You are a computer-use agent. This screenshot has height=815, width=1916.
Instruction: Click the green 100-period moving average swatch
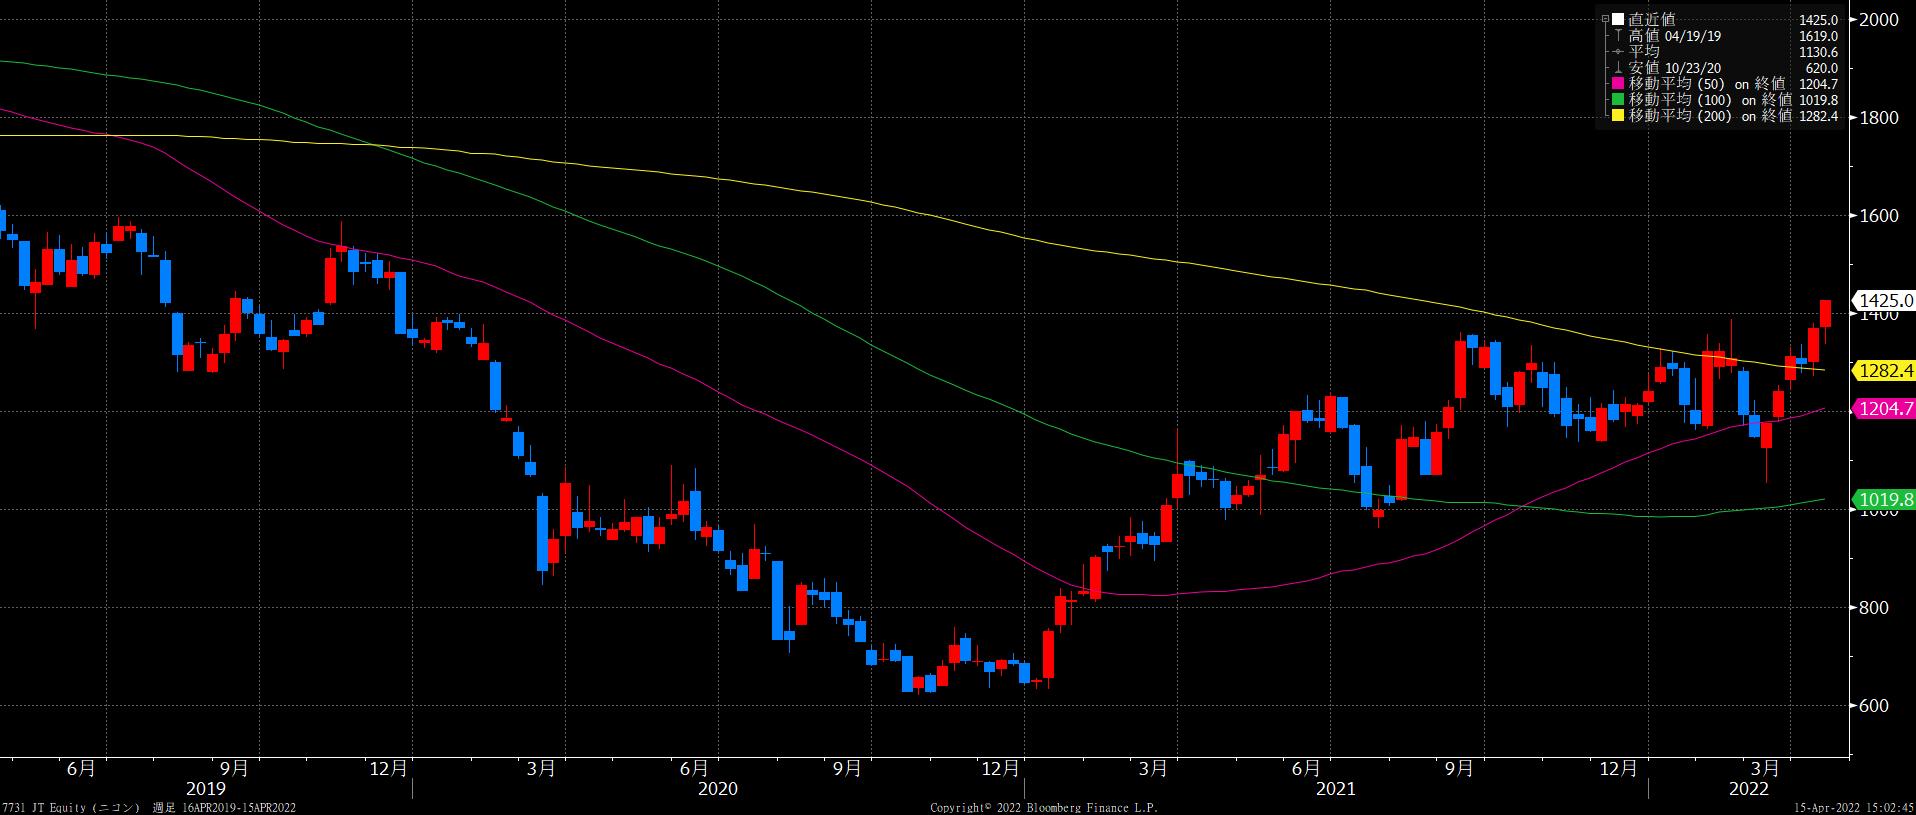coord(1620,100)
